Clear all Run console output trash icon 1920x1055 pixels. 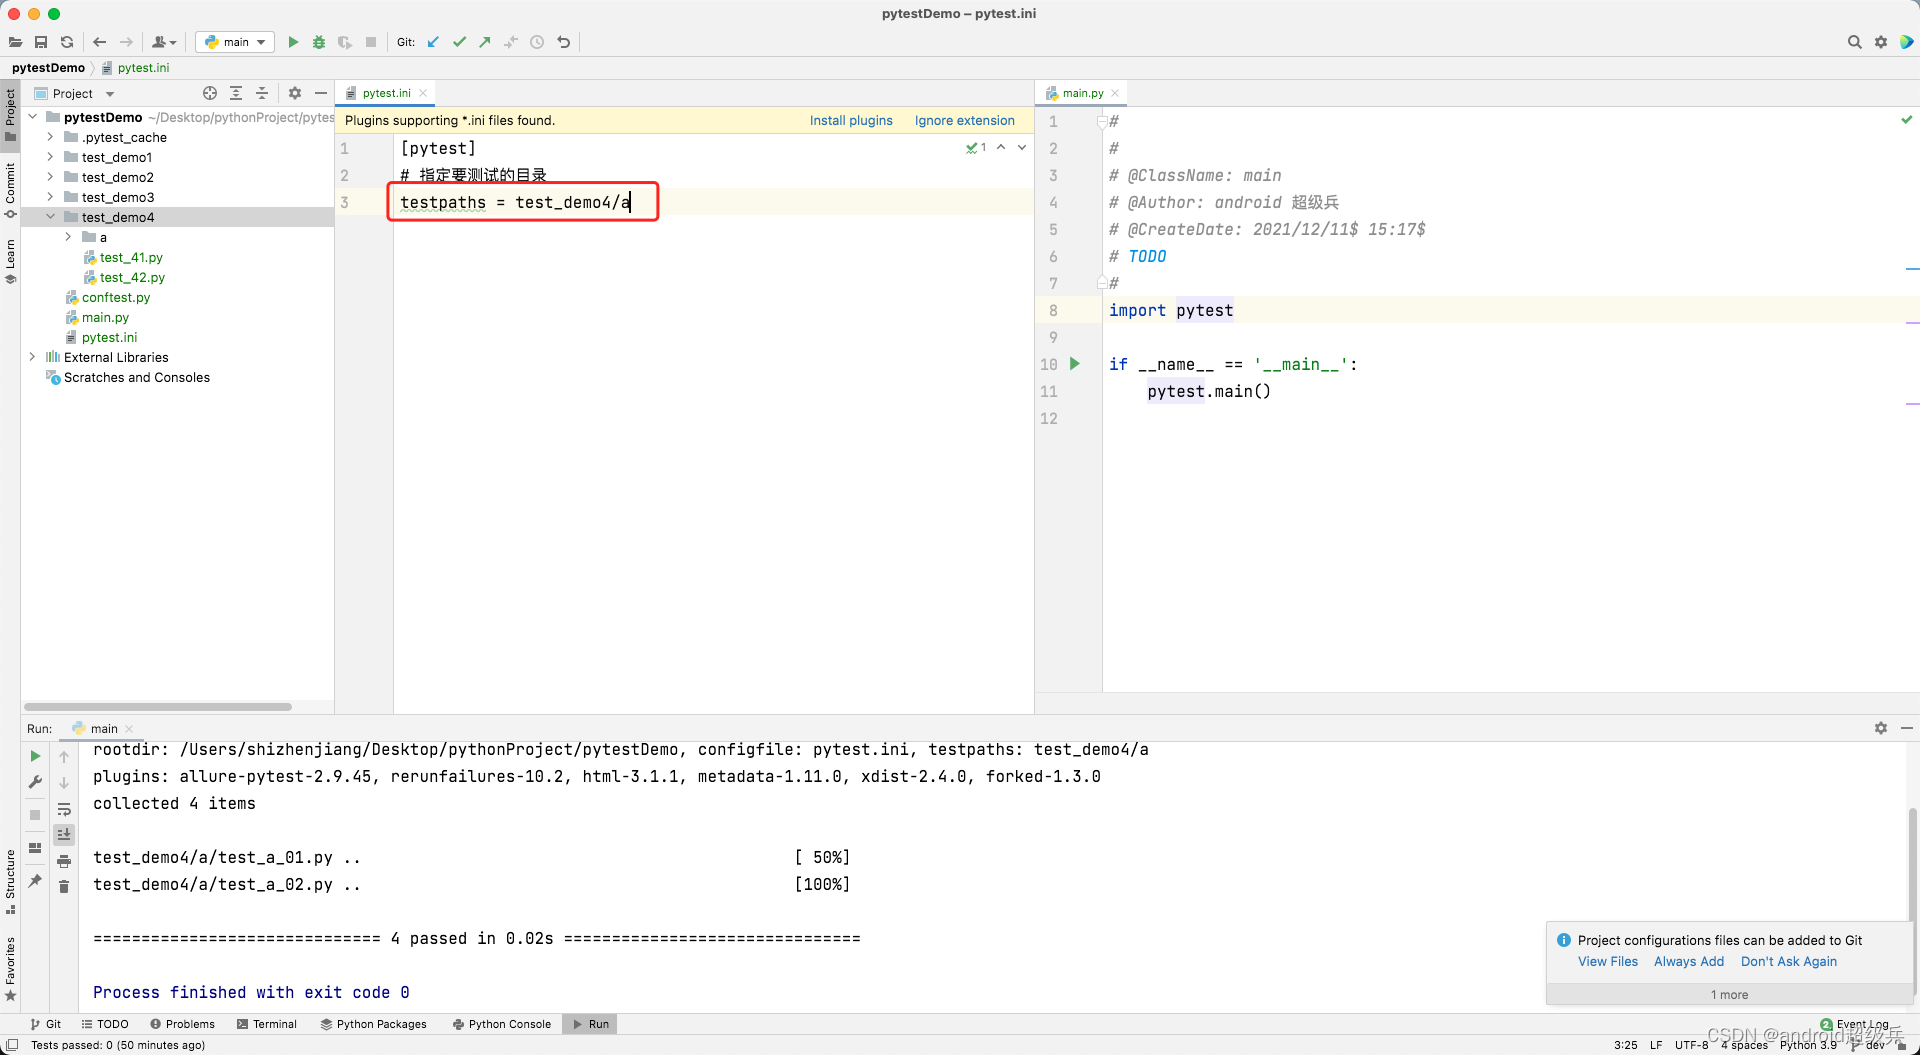[x=64, y=887]
